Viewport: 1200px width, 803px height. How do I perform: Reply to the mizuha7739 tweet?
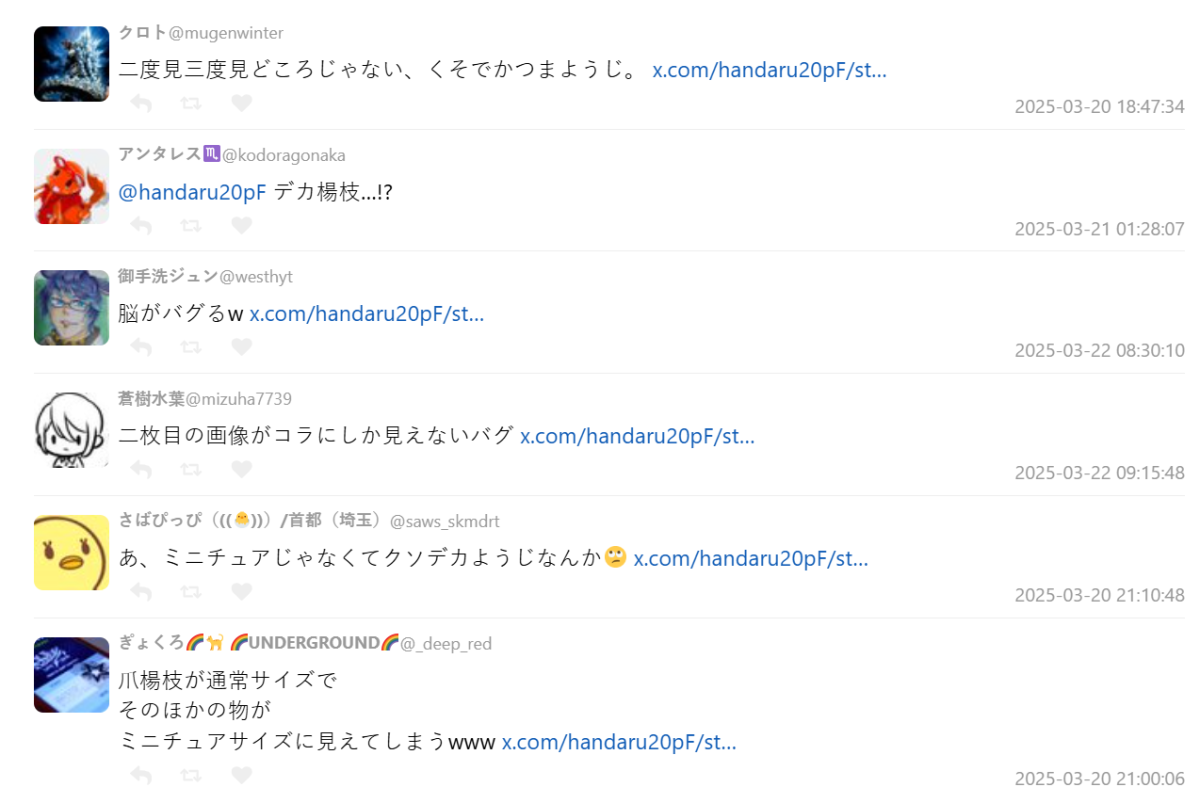click(x=141, y=469)
